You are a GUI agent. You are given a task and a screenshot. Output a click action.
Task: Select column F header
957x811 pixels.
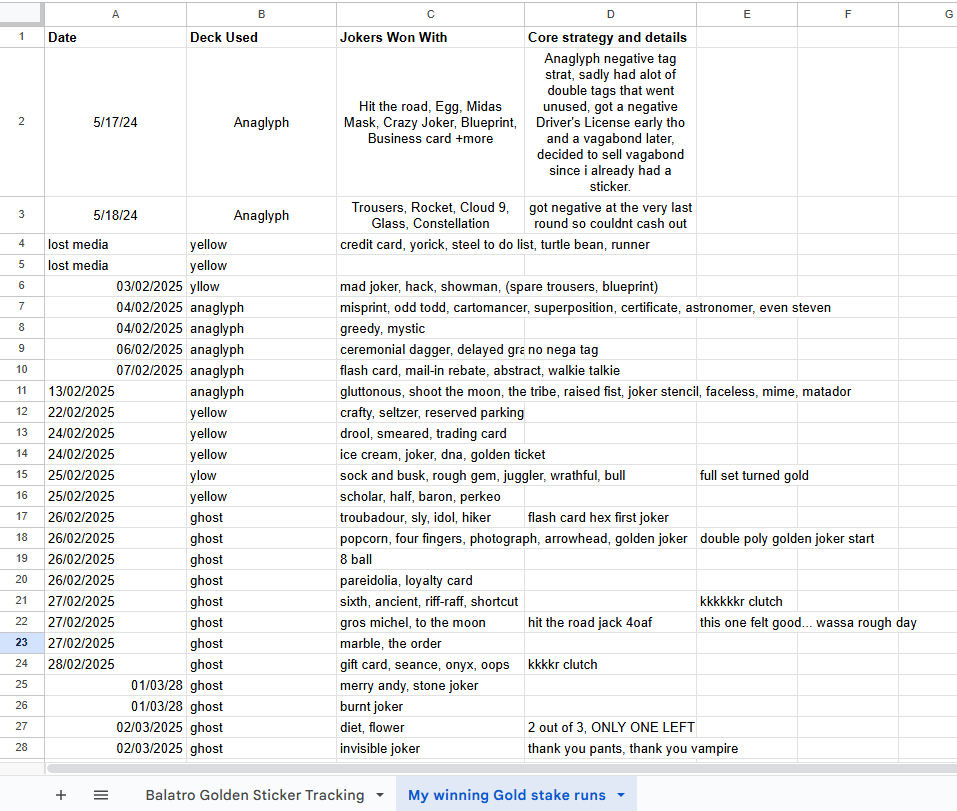click(x=848, y=14)
